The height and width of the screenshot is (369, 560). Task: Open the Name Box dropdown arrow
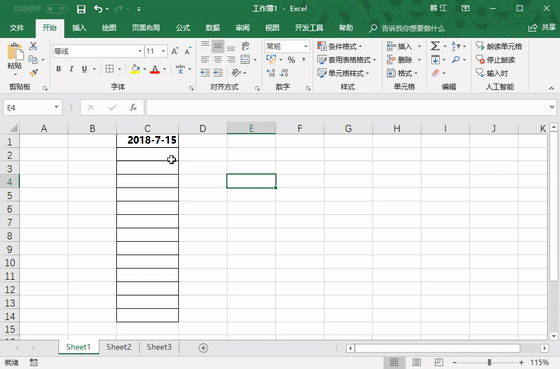pyautogui.click(x=56, y=107)
